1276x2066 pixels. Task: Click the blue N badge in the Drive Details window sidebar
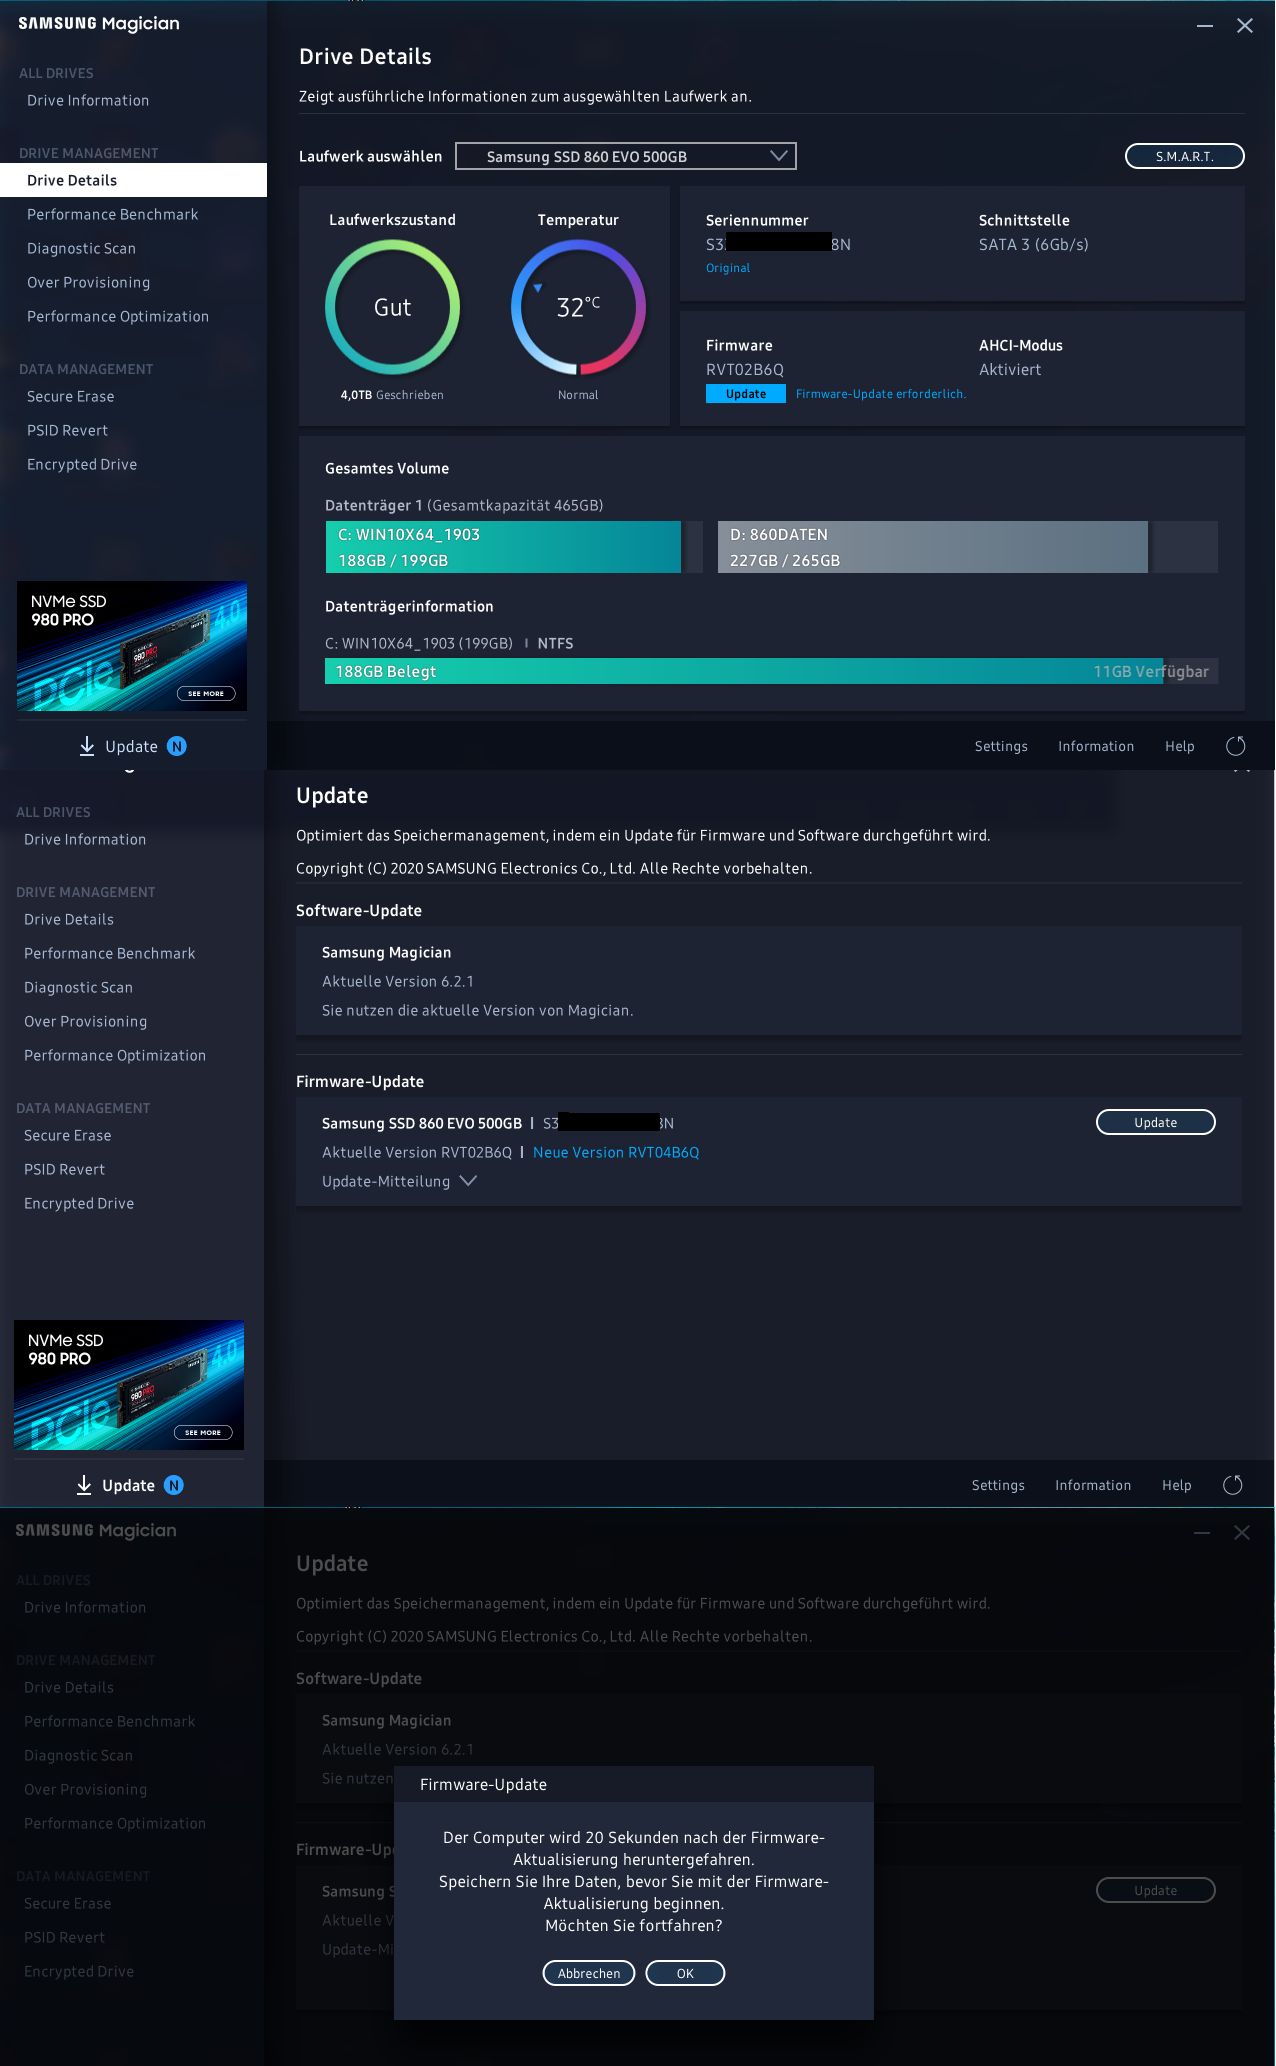click(177, 746)
